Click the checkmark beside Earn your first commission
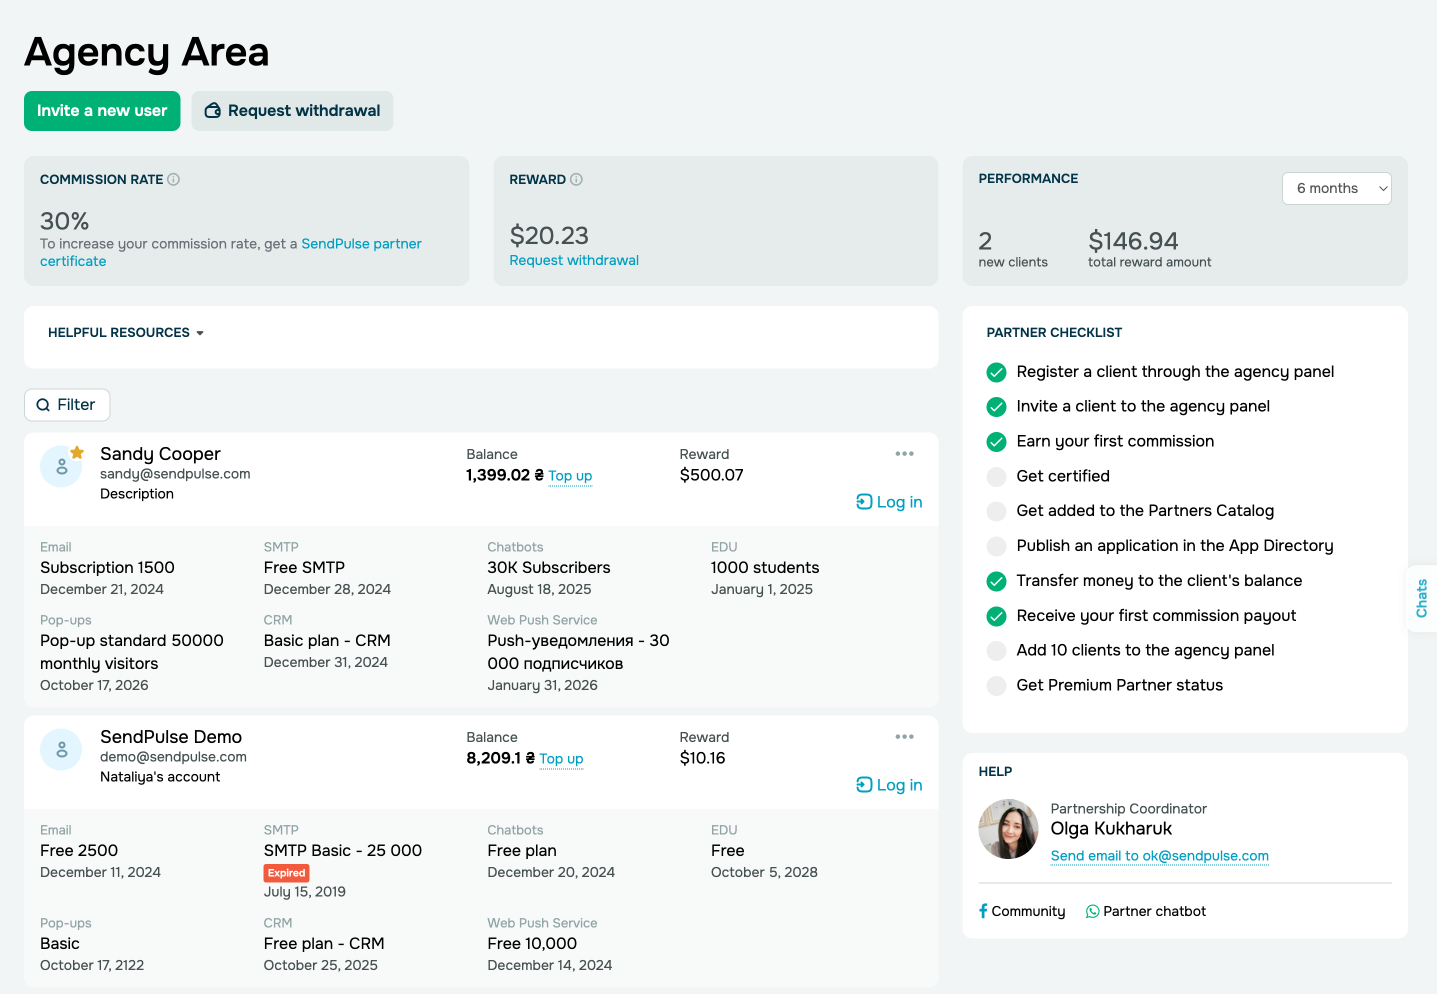This screenshot has height=994, width=1437. tap(996, 442)
